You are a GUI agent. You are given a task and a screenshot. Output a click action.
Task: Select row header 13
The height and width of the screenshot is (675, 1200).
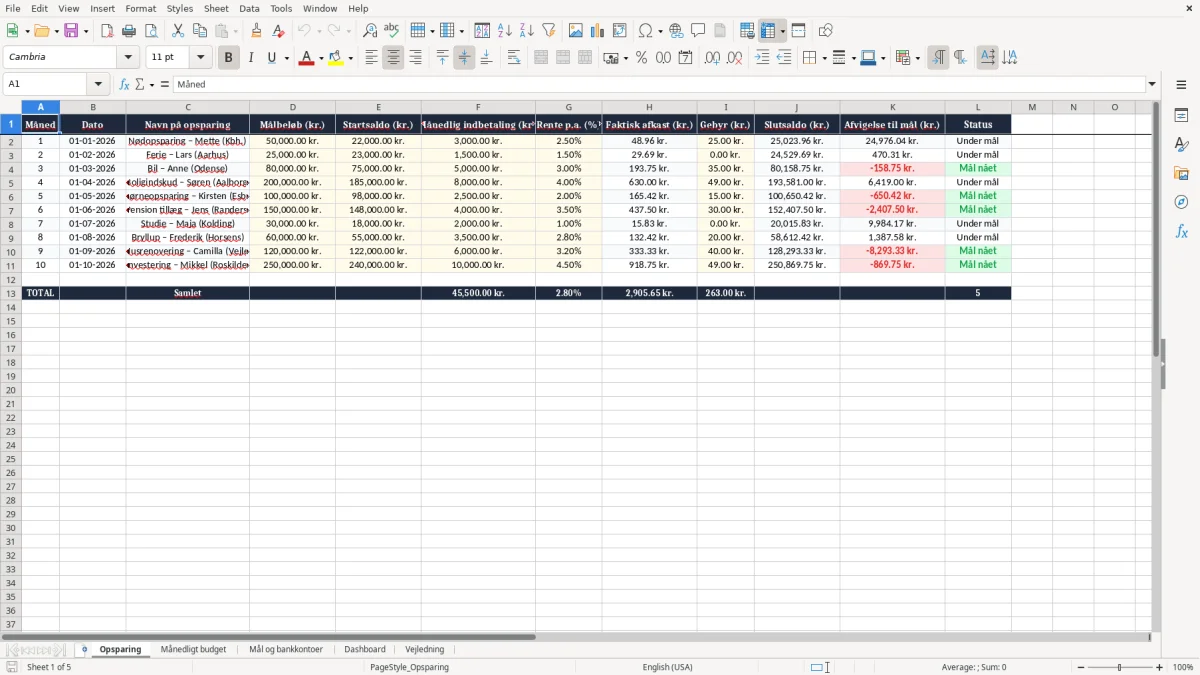pos(11,293)
